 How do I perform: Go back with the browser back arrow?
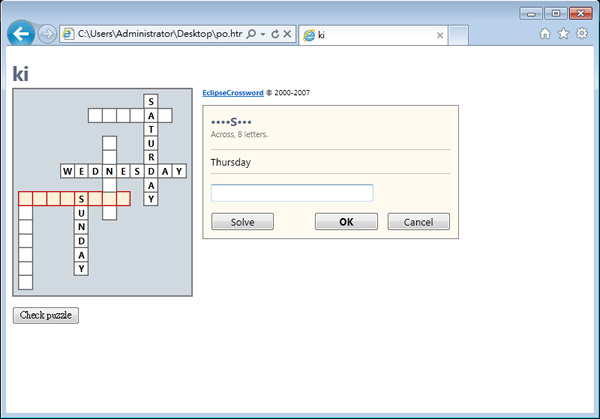(21, 34)
